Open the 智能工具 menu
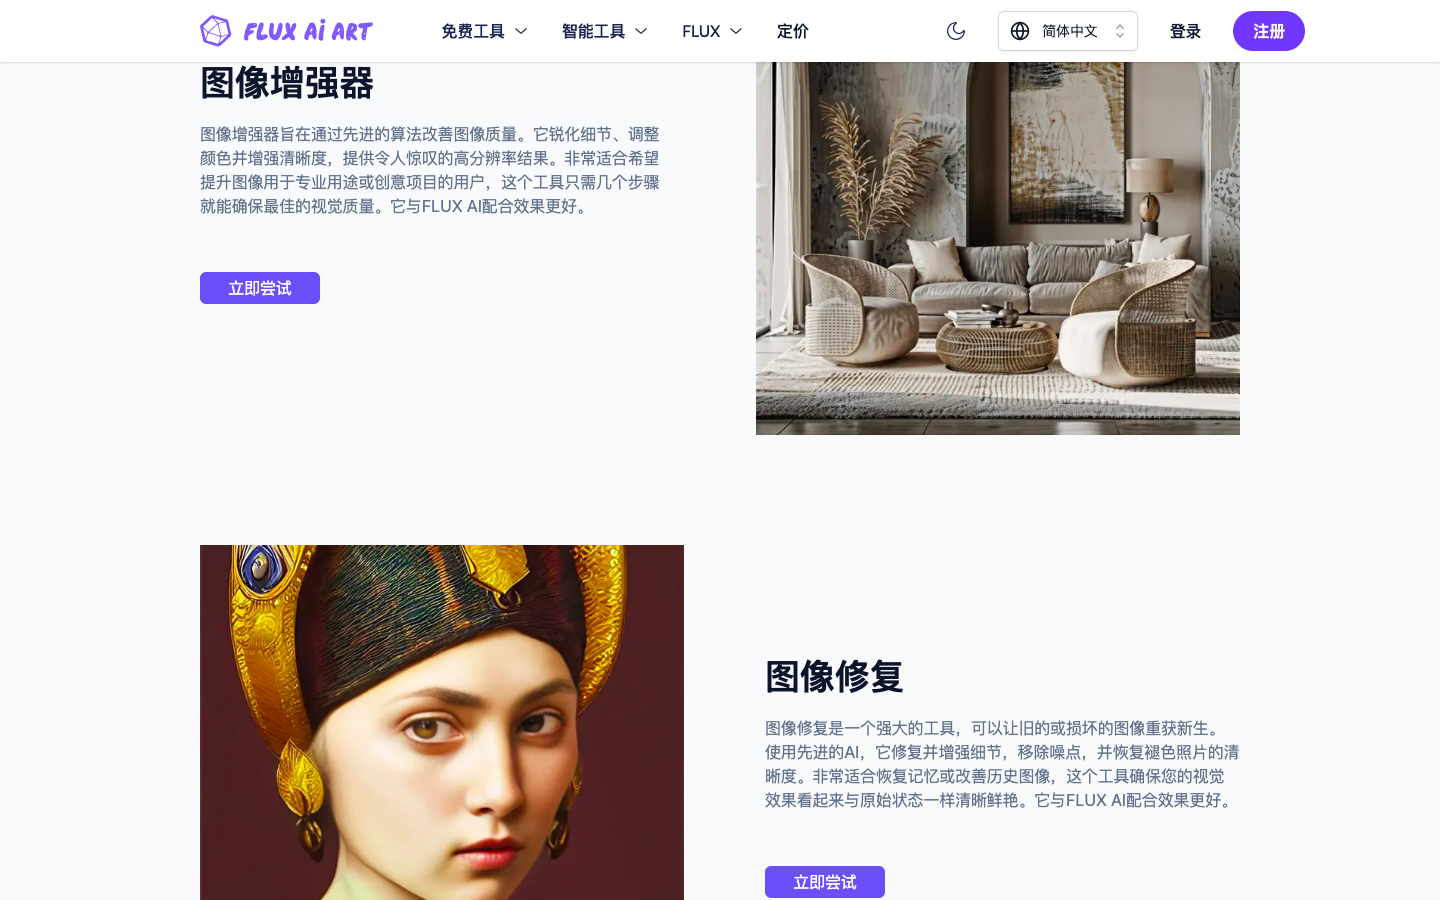 [x=604, y=31]
